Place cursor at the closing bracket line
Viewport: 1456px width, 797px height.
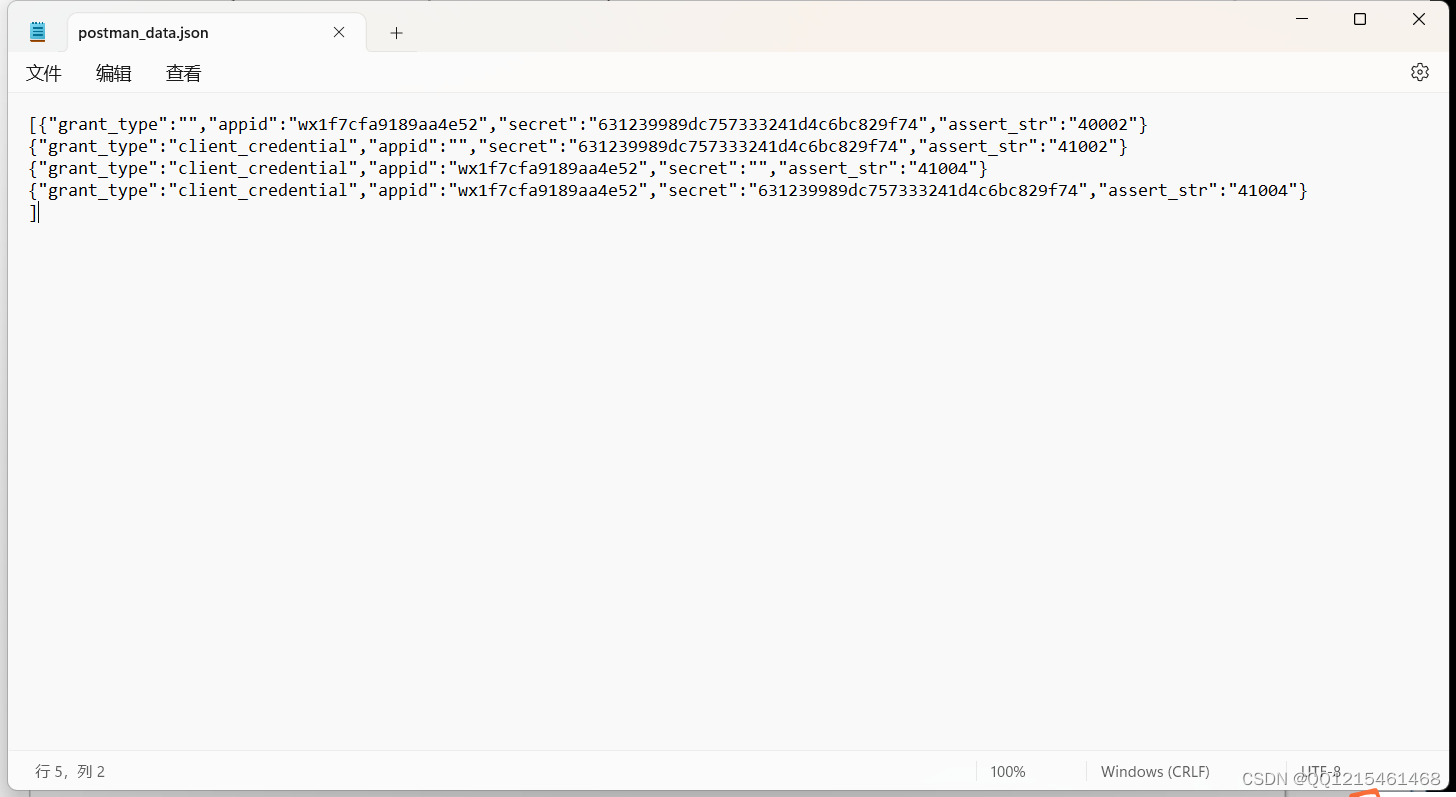(33, 213)
